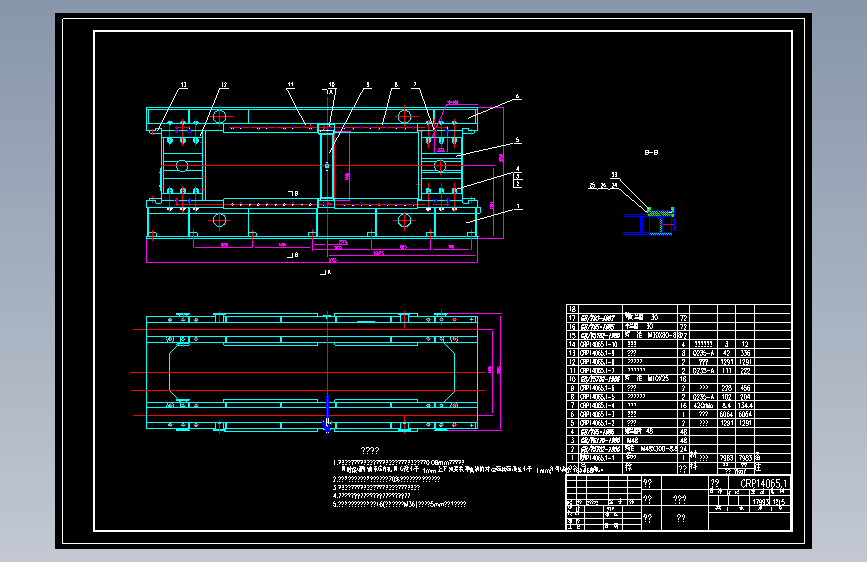
Task: Select callout number 6 right of front view
Action: [x=518, y=96]
